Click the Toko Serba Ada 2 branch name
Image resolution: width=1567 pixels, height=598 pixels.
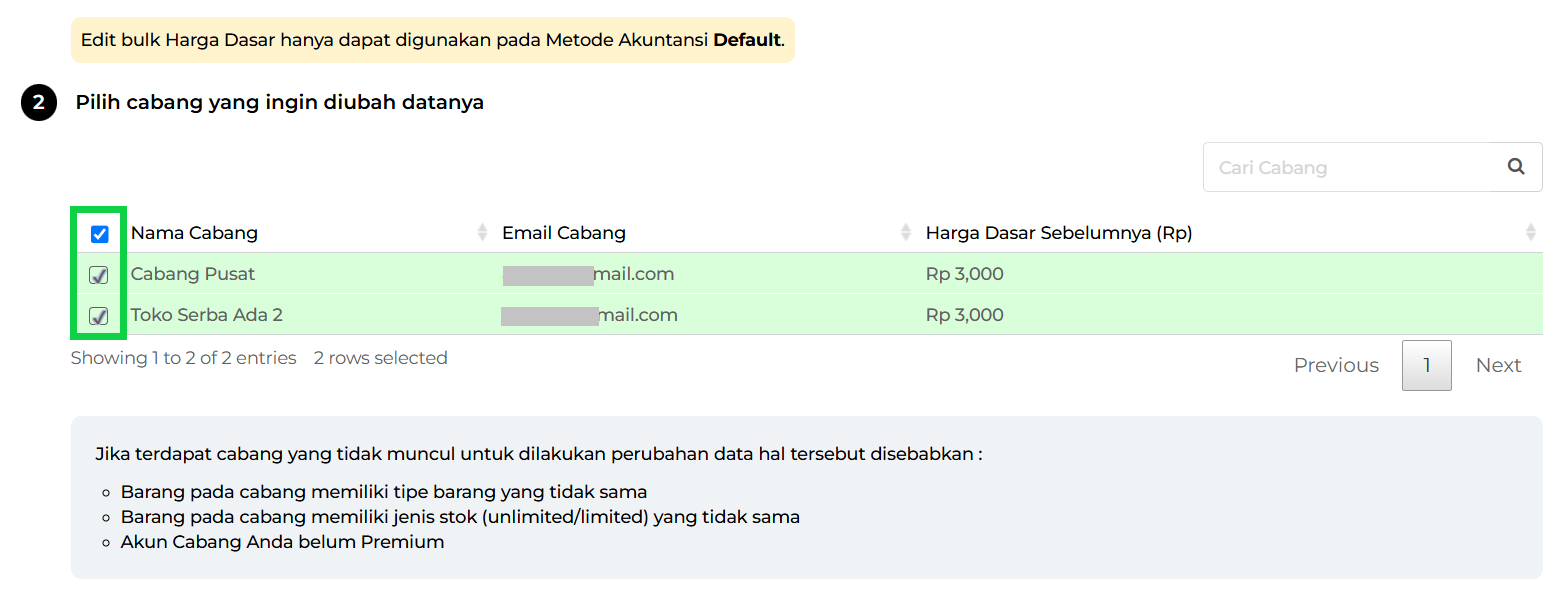(206, 315)
